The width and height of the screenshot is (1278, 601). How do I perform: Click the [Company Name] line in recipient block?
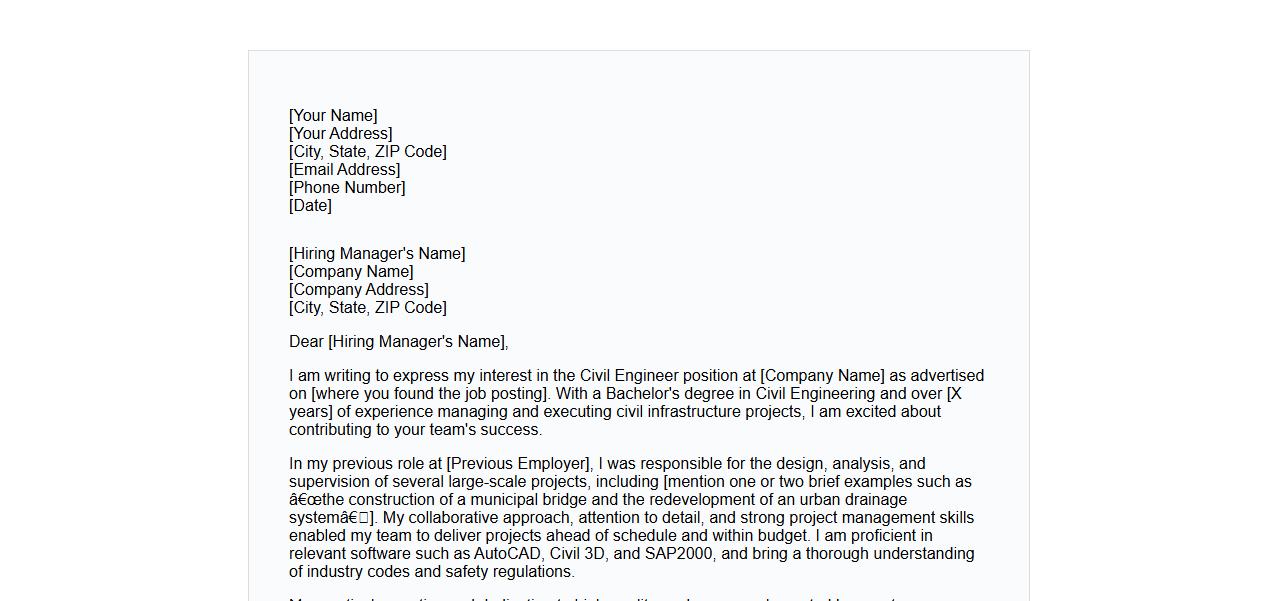(351, 272)
